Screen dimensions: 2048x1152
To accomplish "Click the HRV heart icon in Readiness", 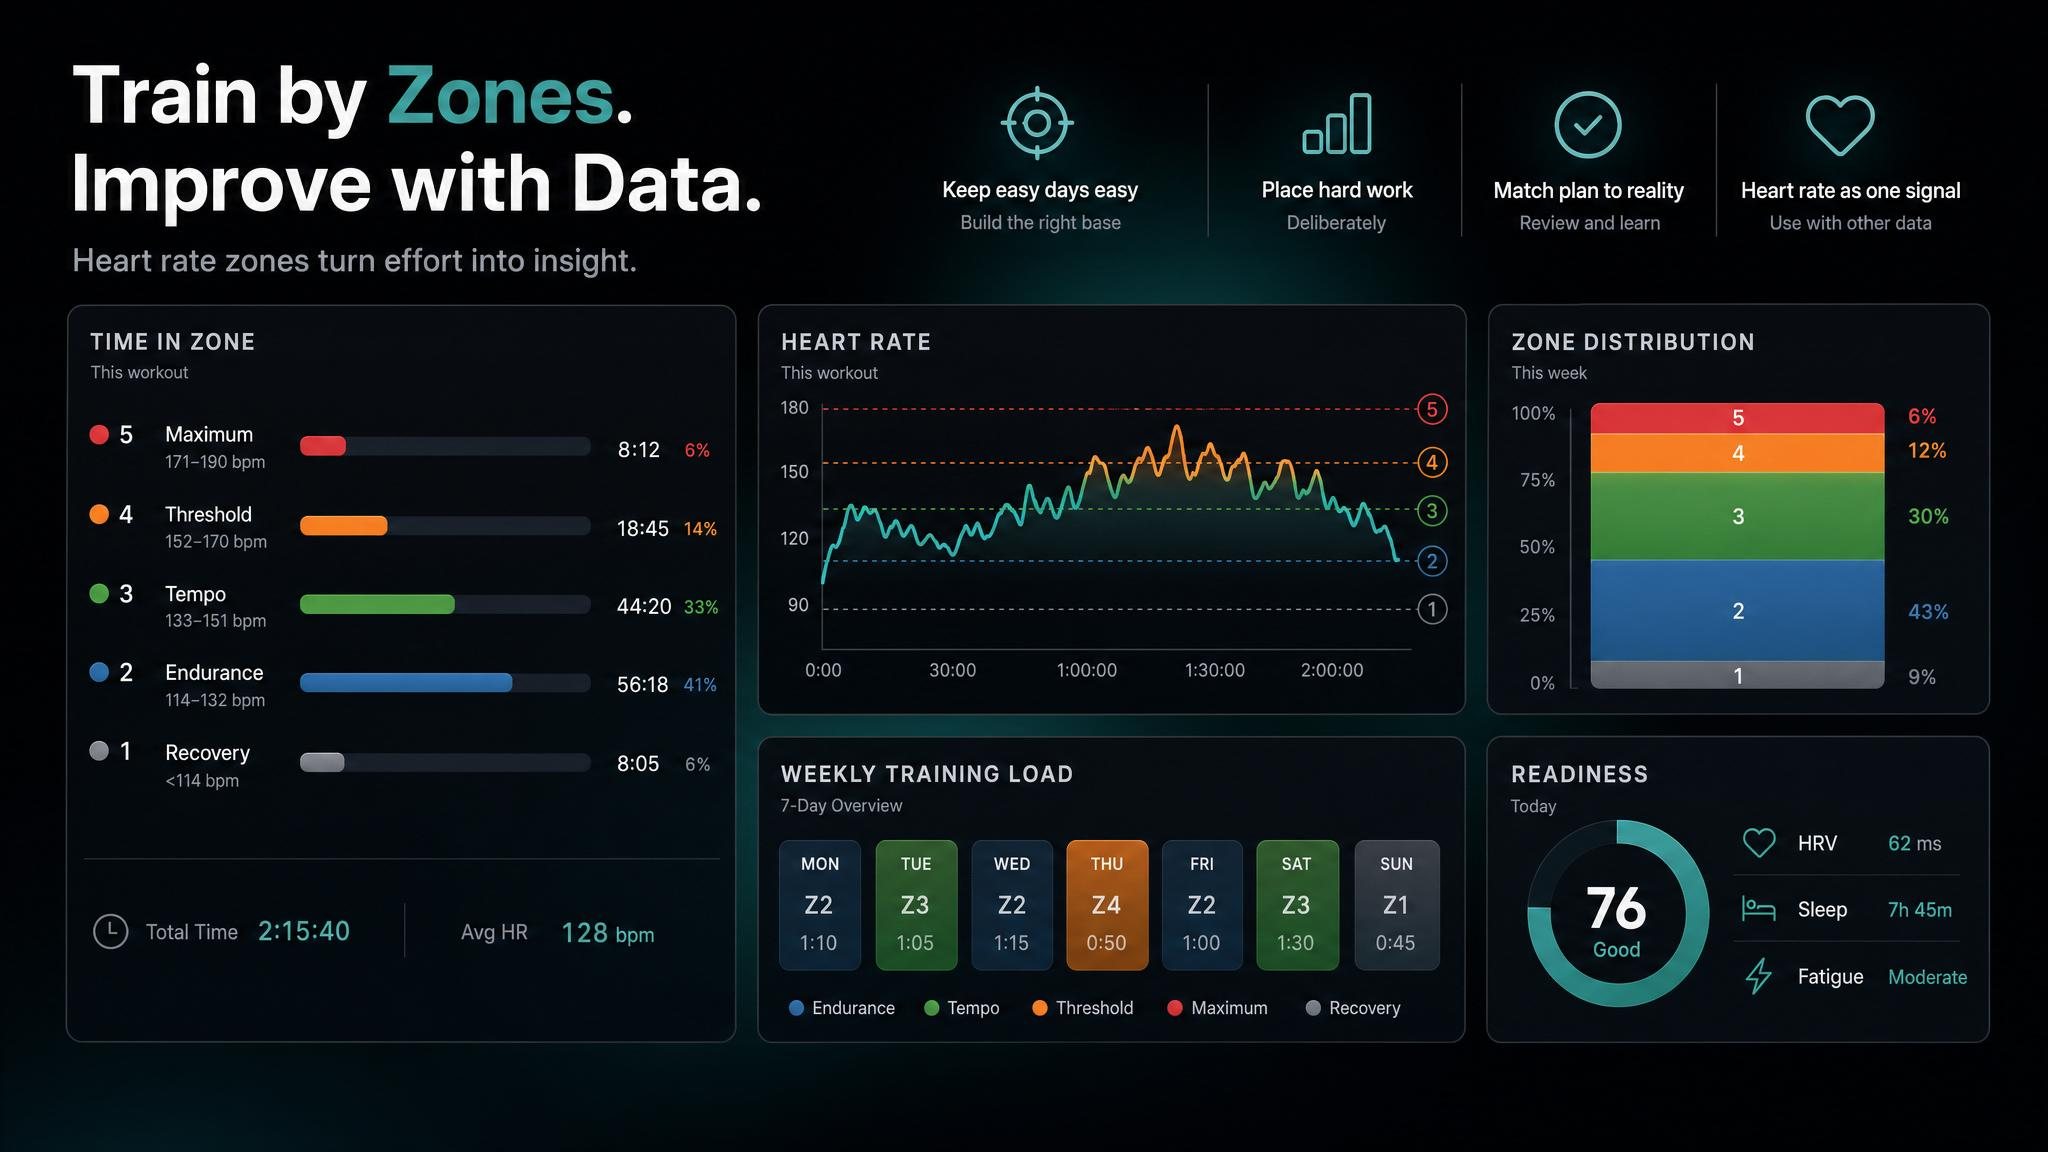I will pos(1759,843).
